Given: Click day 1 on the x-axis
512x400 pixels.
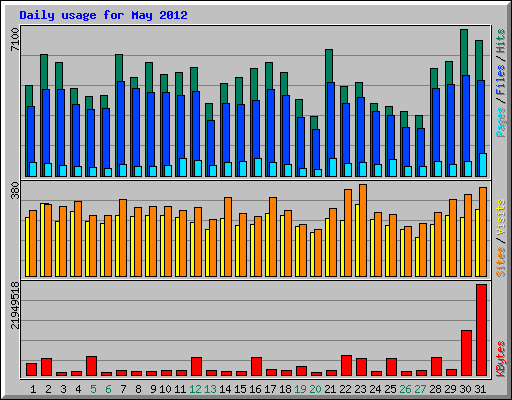Looking at the screenshot, I should click(33, 389).
